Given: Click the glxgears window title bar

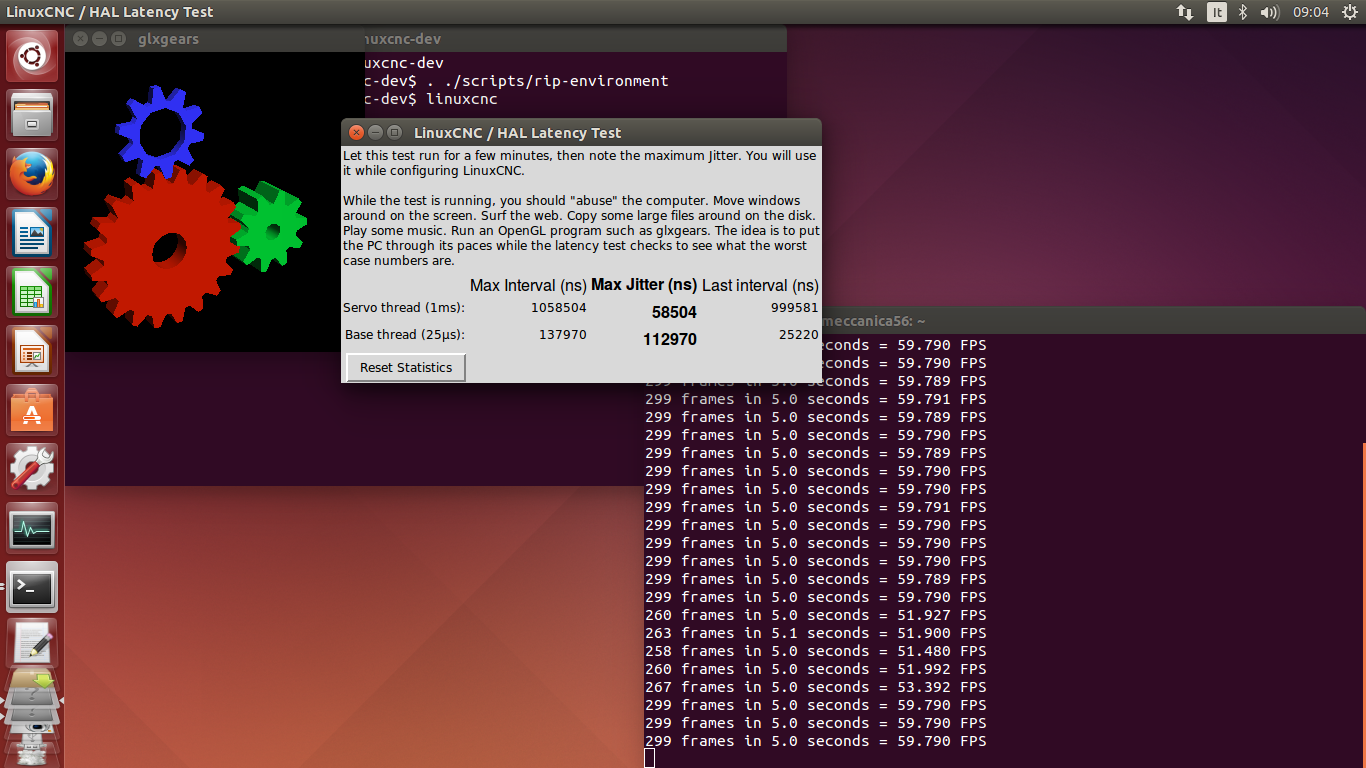Looking at the screenshot, I should (x=215, y=39).
